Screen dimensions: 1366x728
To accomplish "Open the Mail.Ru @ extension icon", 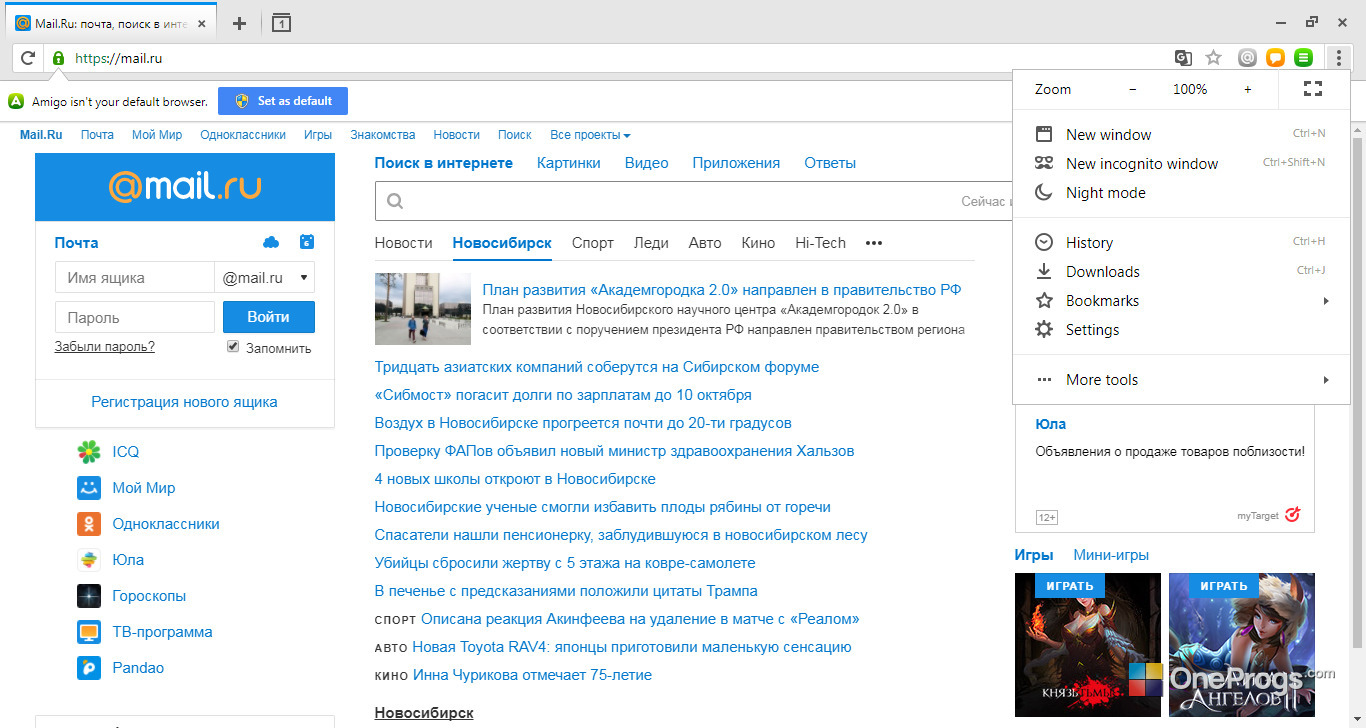I will click(x=1247, y=58).
